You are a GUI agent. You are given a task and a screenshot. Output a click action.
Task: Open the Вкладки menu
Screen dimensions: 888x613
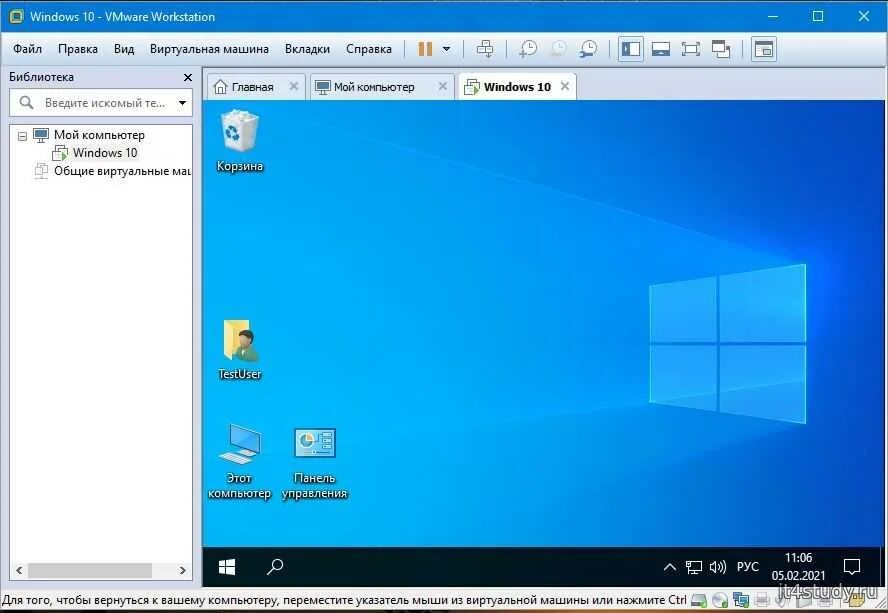(307, 49)
